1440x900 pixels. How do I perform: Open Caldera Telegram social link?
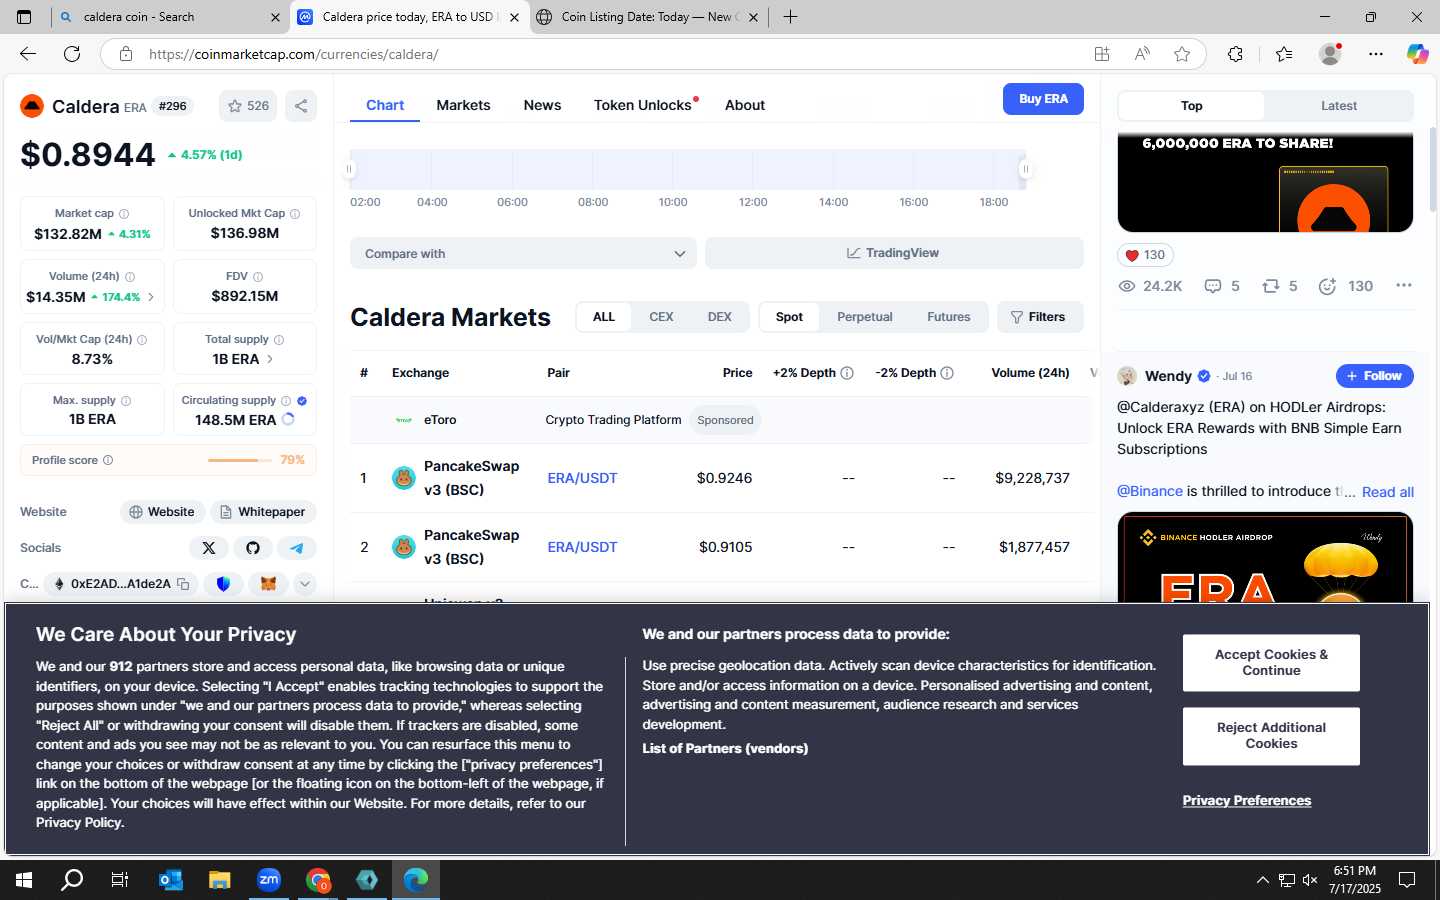pyautogui.click(x=297, y=548)
